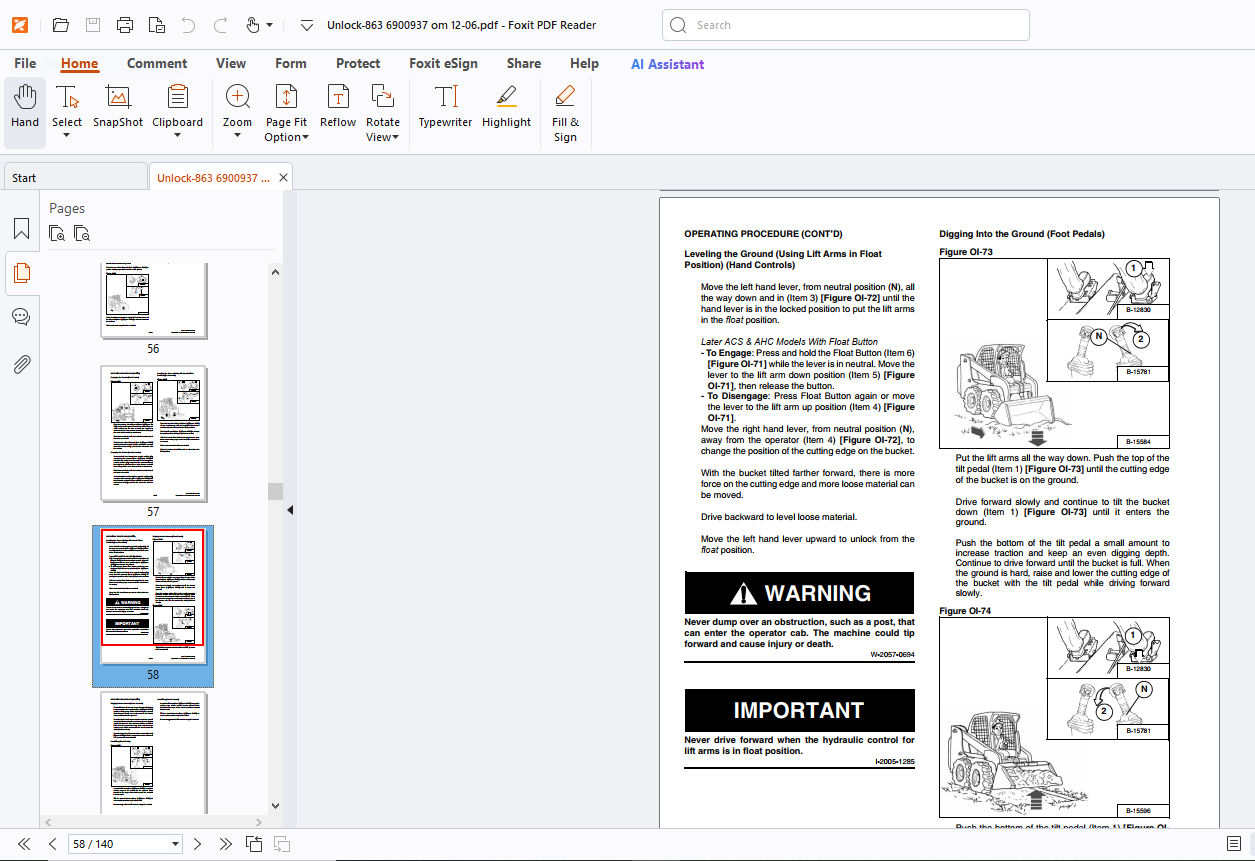Select the Typewriter tool

click(x=445, y=108)
